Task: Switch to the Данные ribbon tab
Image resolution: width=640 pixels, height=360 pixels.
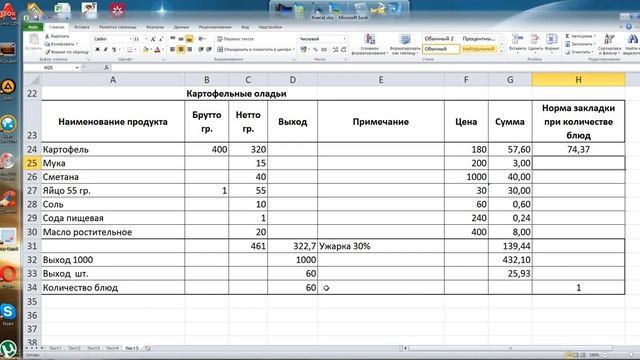Action: [181, 27]
